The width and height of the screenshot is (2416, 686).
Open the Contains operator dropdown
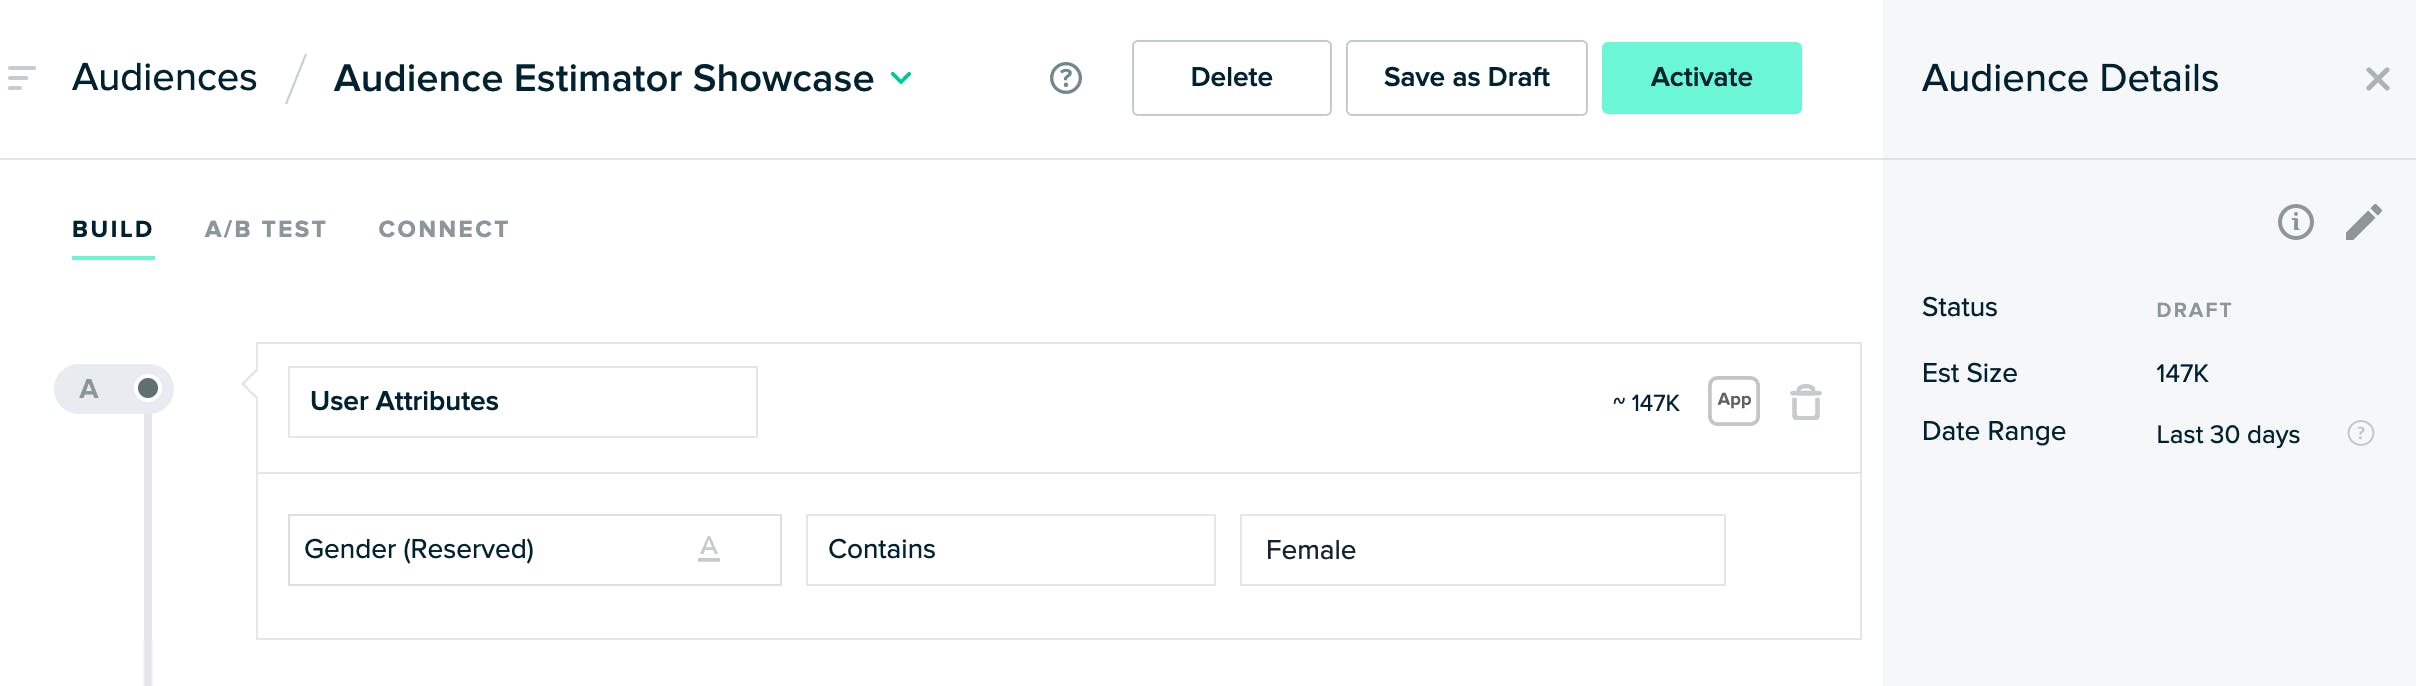pyautogui.click(x=1010, y=550)
